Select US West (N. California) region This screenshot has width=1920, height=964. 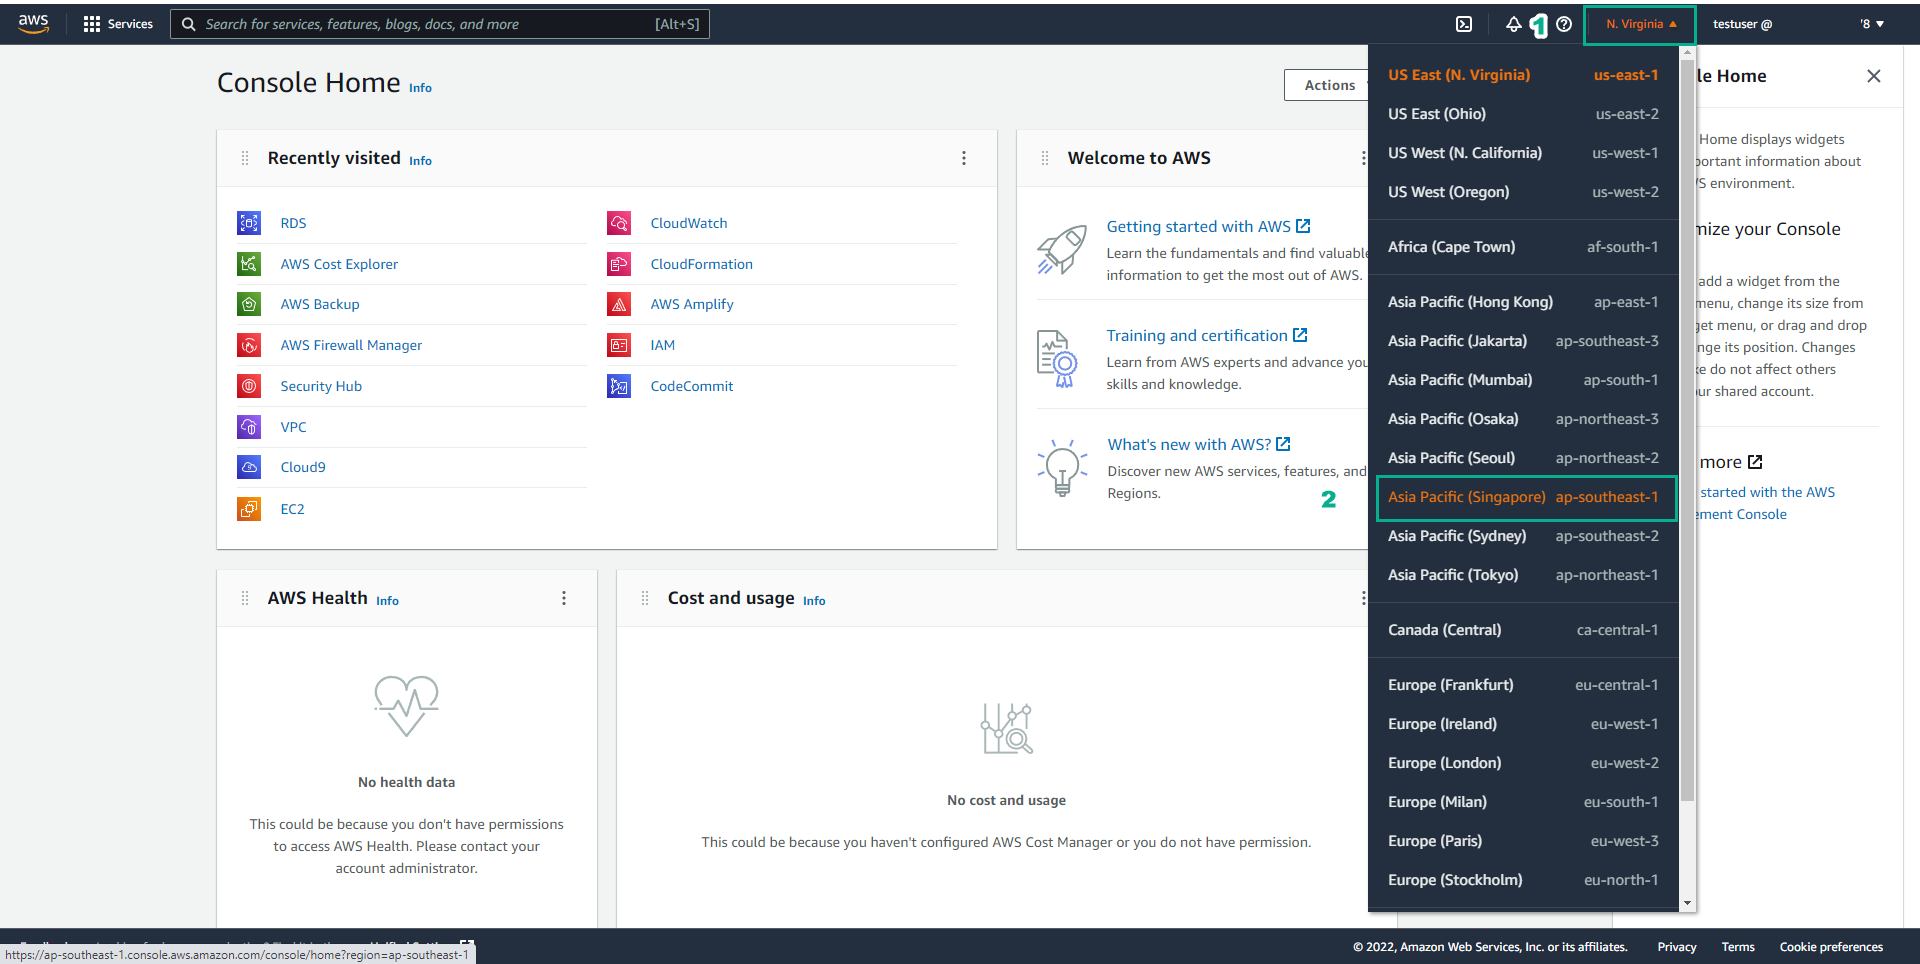click(1523, 153)
